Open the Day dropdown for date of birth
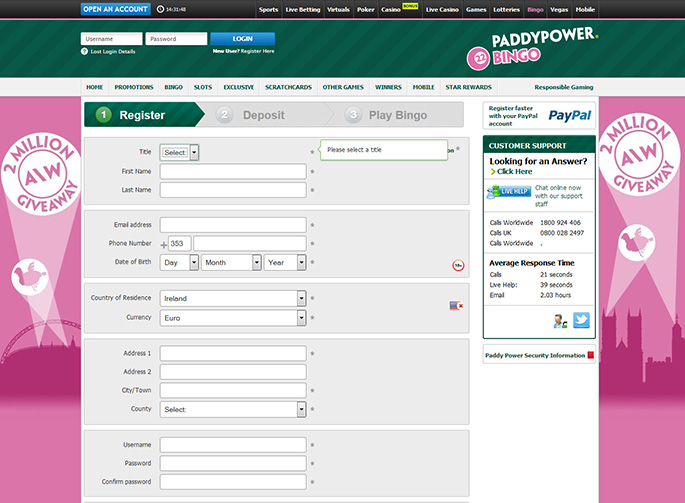This screenshot has width=685, height=503. click(x=179, y=263)
